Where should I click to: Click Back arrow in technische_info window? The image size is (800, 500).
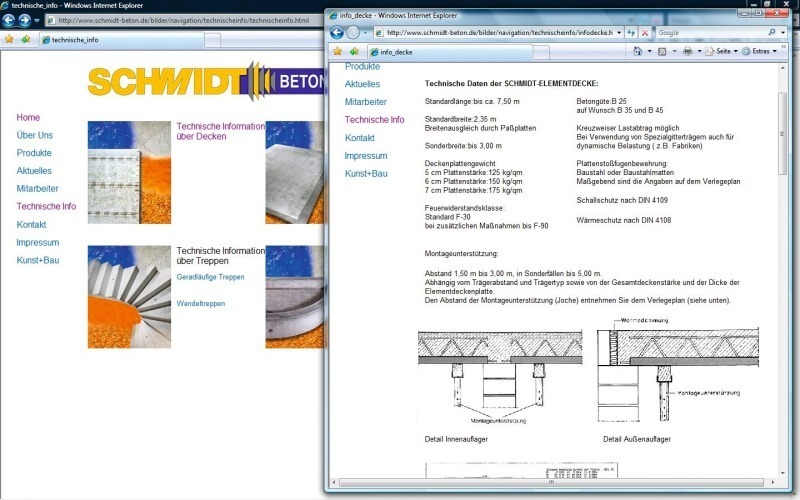[x=9, y=20]
